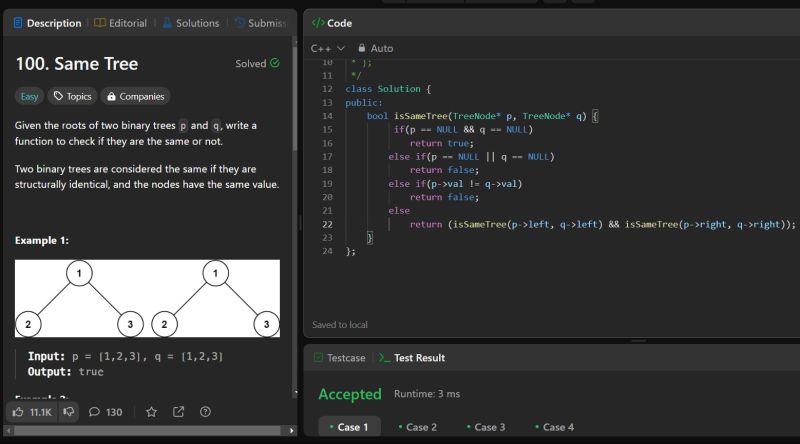
Task: Click the Editorial book icon
Action: (x=100, y=23)
